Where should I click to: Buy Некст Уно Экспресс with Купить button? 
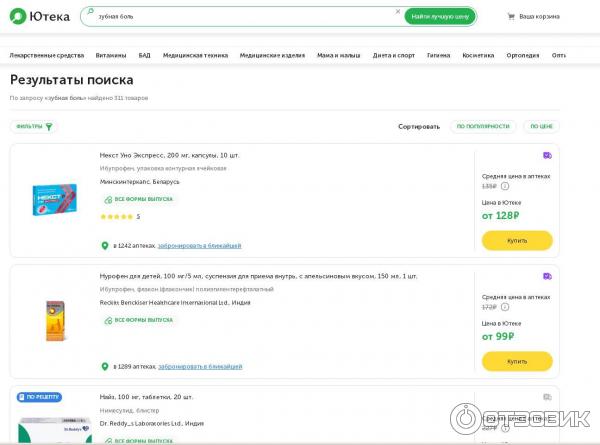coord(516,240)
